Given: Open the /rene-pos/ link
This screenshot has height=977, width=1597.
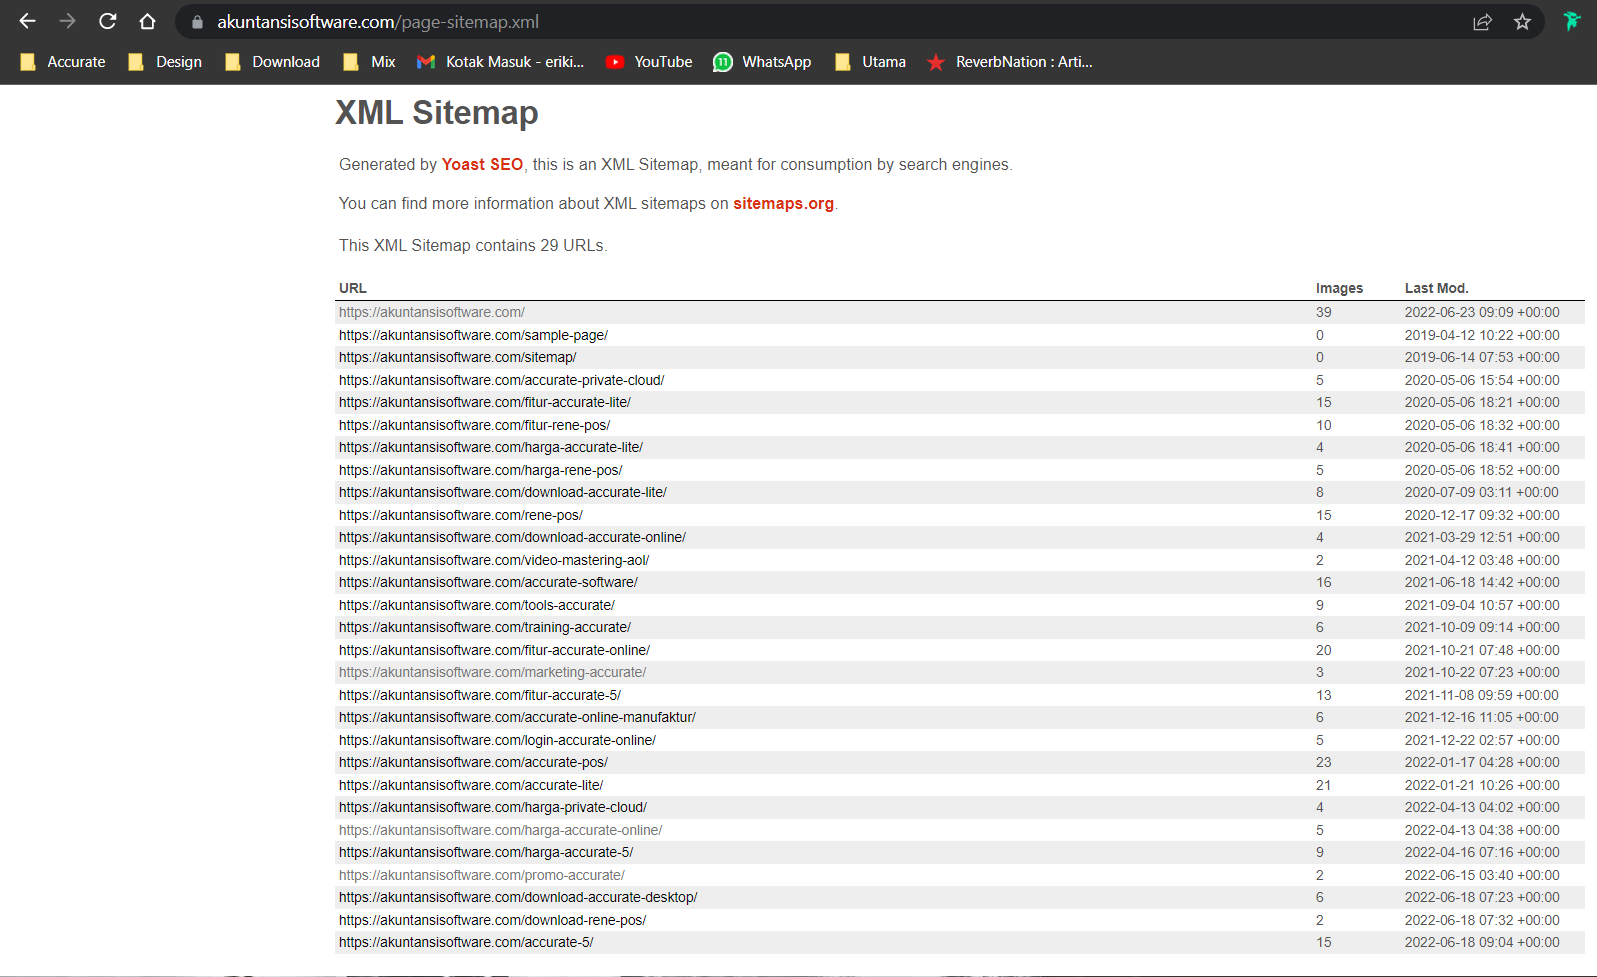Looking at the screenshot, I should (x=461, y=516).
